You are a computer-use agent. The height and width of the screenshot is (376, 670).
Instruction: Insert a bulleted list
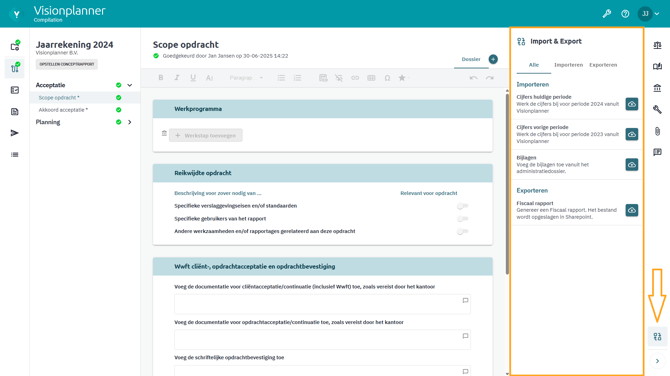(x=281, y=78)
